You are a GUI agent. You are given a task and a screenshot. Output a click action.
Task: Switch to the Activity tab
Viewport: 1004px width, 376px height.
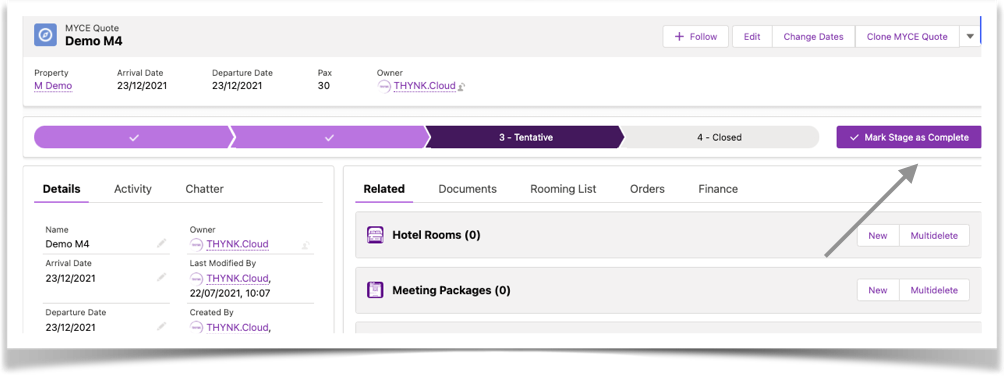tap(133, 189)
